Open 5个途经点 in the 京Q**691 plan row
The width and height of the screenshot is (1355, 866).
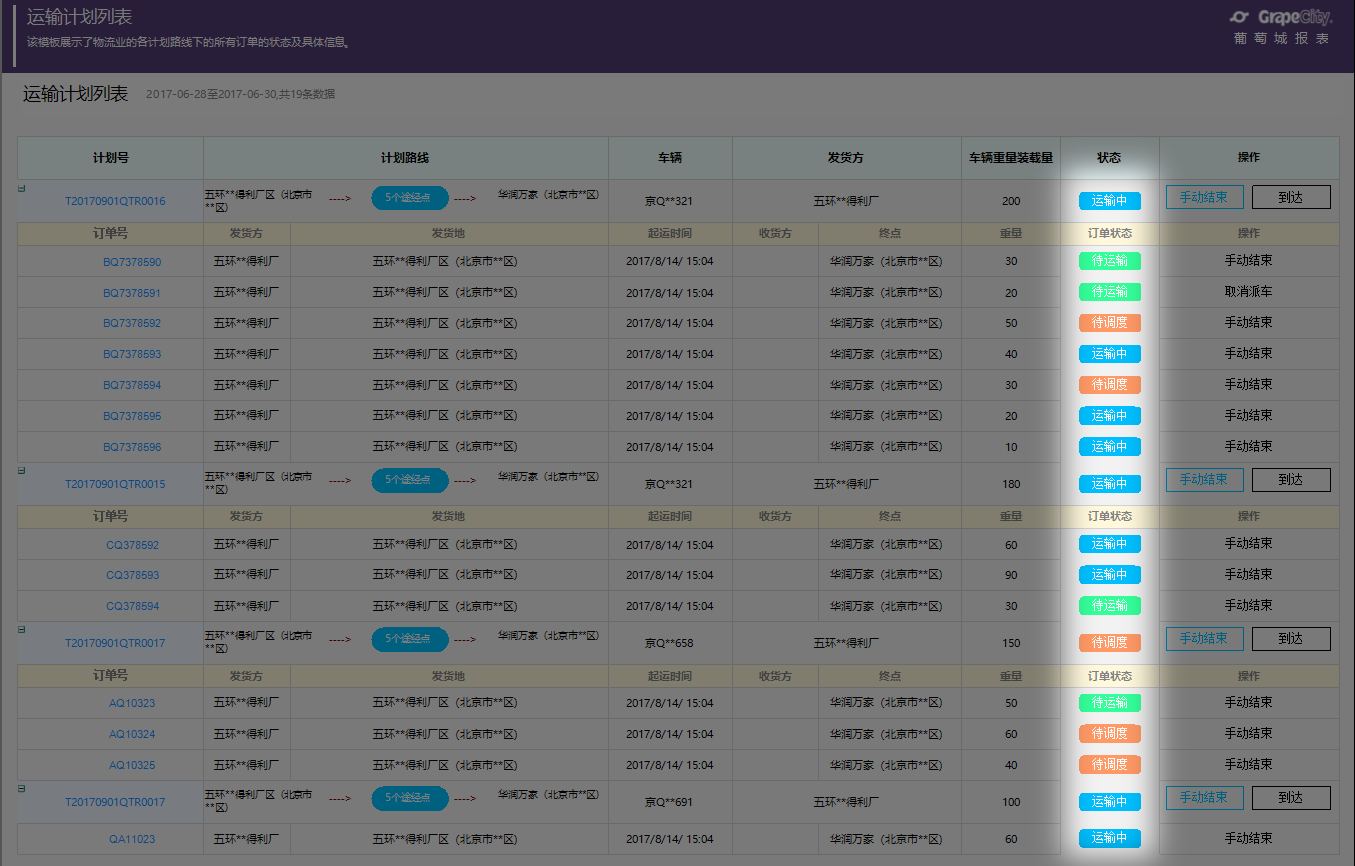click(x=410, y=798)
